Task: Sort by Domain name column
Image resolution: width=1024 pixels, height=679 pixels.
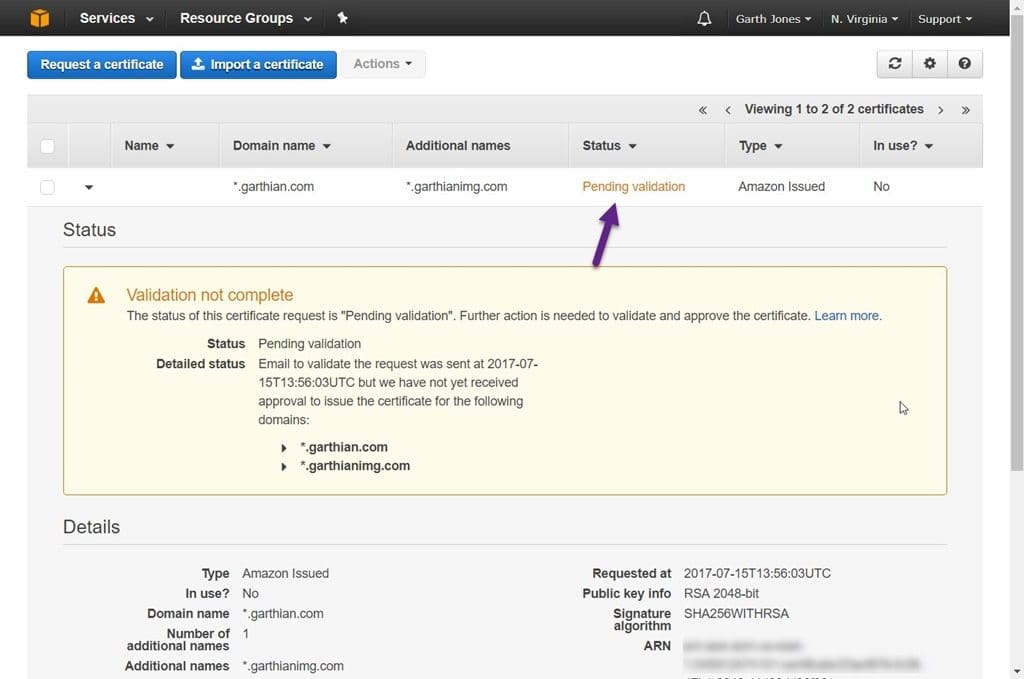Action: click(281, 146)
